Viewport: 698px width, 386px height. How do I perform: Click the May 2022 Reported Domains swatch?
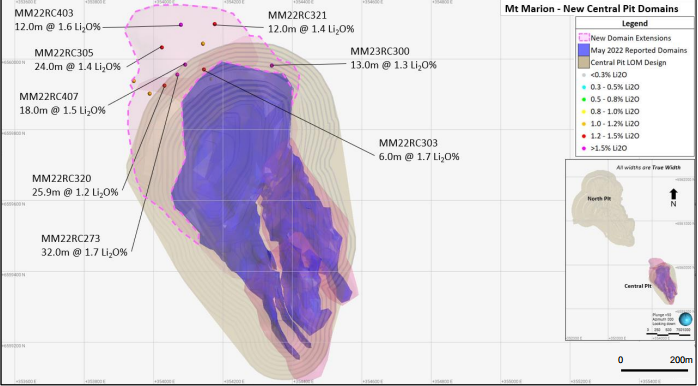584,50
